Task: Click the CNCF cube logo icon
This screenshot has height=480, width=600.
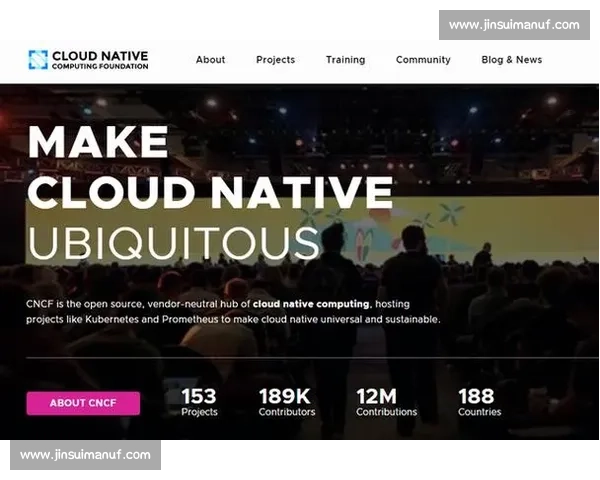Action: 38,60
